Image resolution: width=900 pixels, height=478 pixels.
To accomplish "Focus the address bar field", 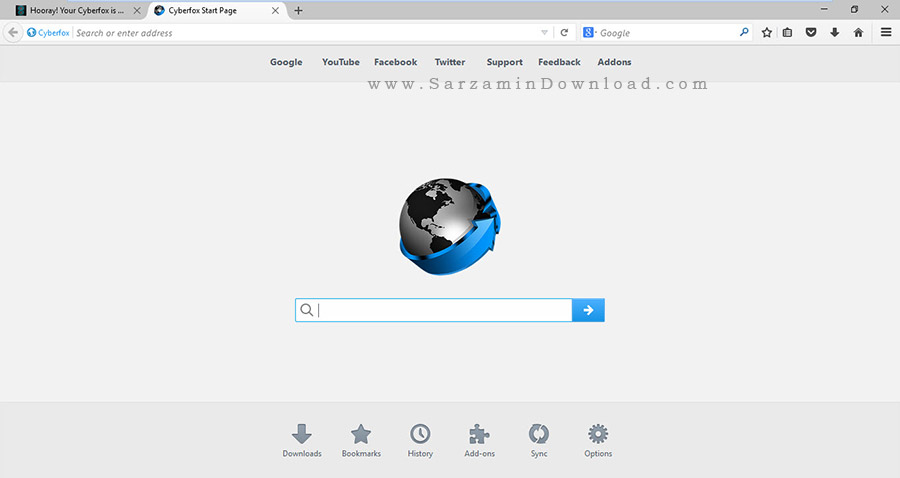I will click(307, 33).
